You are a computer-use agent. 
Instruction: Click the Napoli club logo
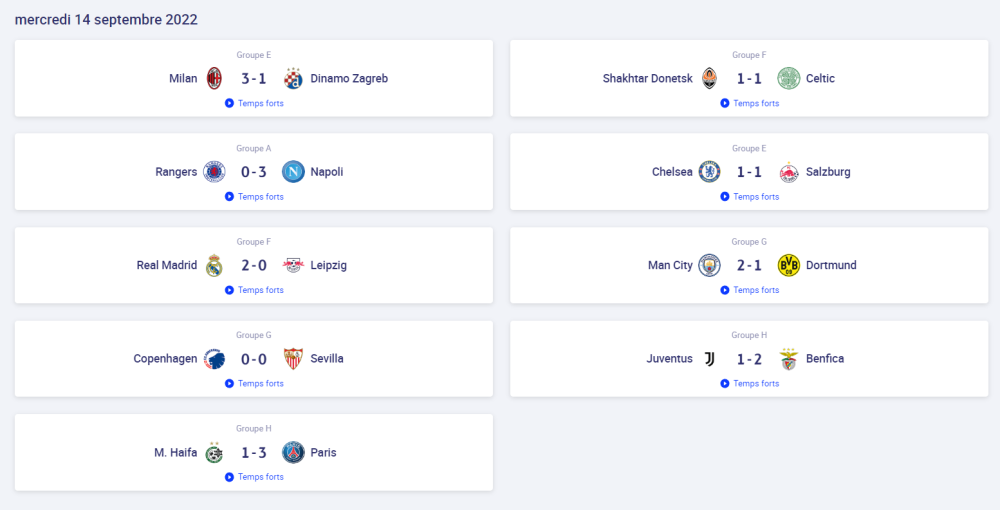[293, 171]
